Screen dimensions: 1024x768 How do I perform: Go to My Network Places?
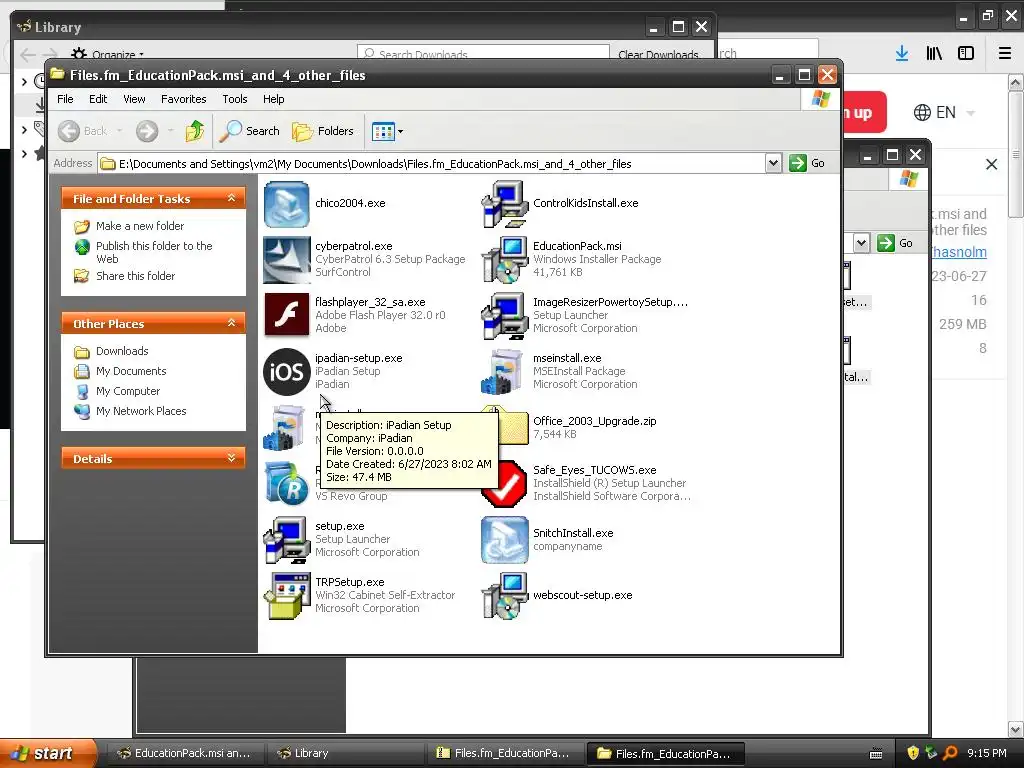pos(141,411)
